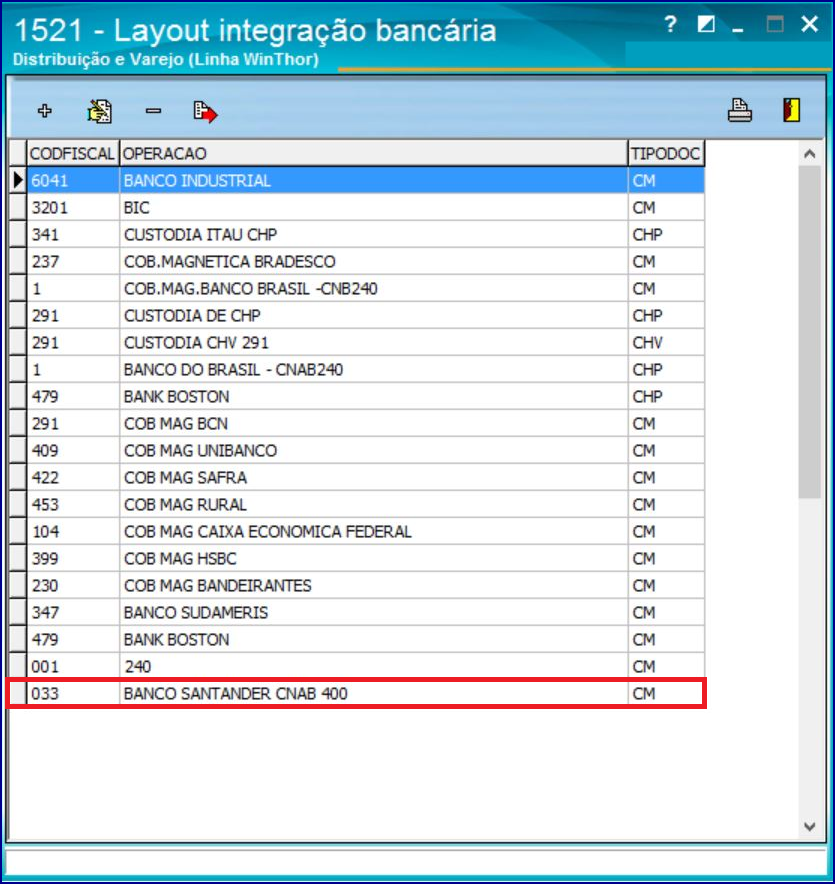Sort by the OPERACAO column header
835x884 pixels.
pos(373,153)
